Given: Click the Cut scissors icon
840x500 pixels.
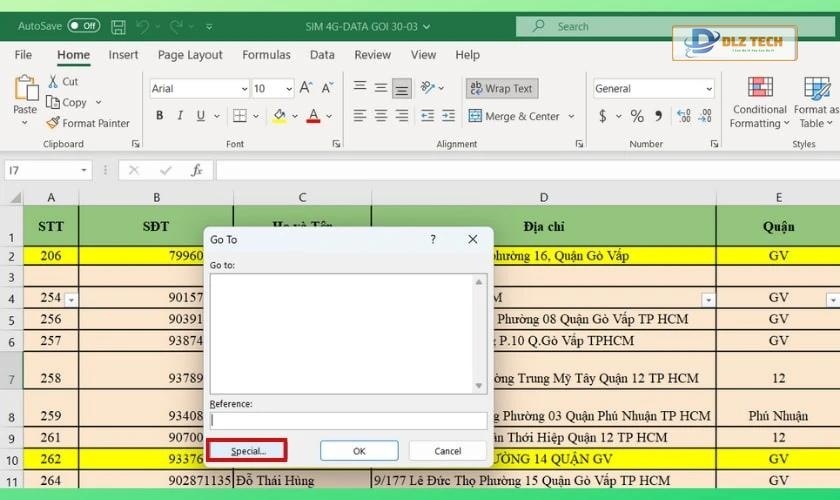Looking at the screenshot, I should (53, 81).
